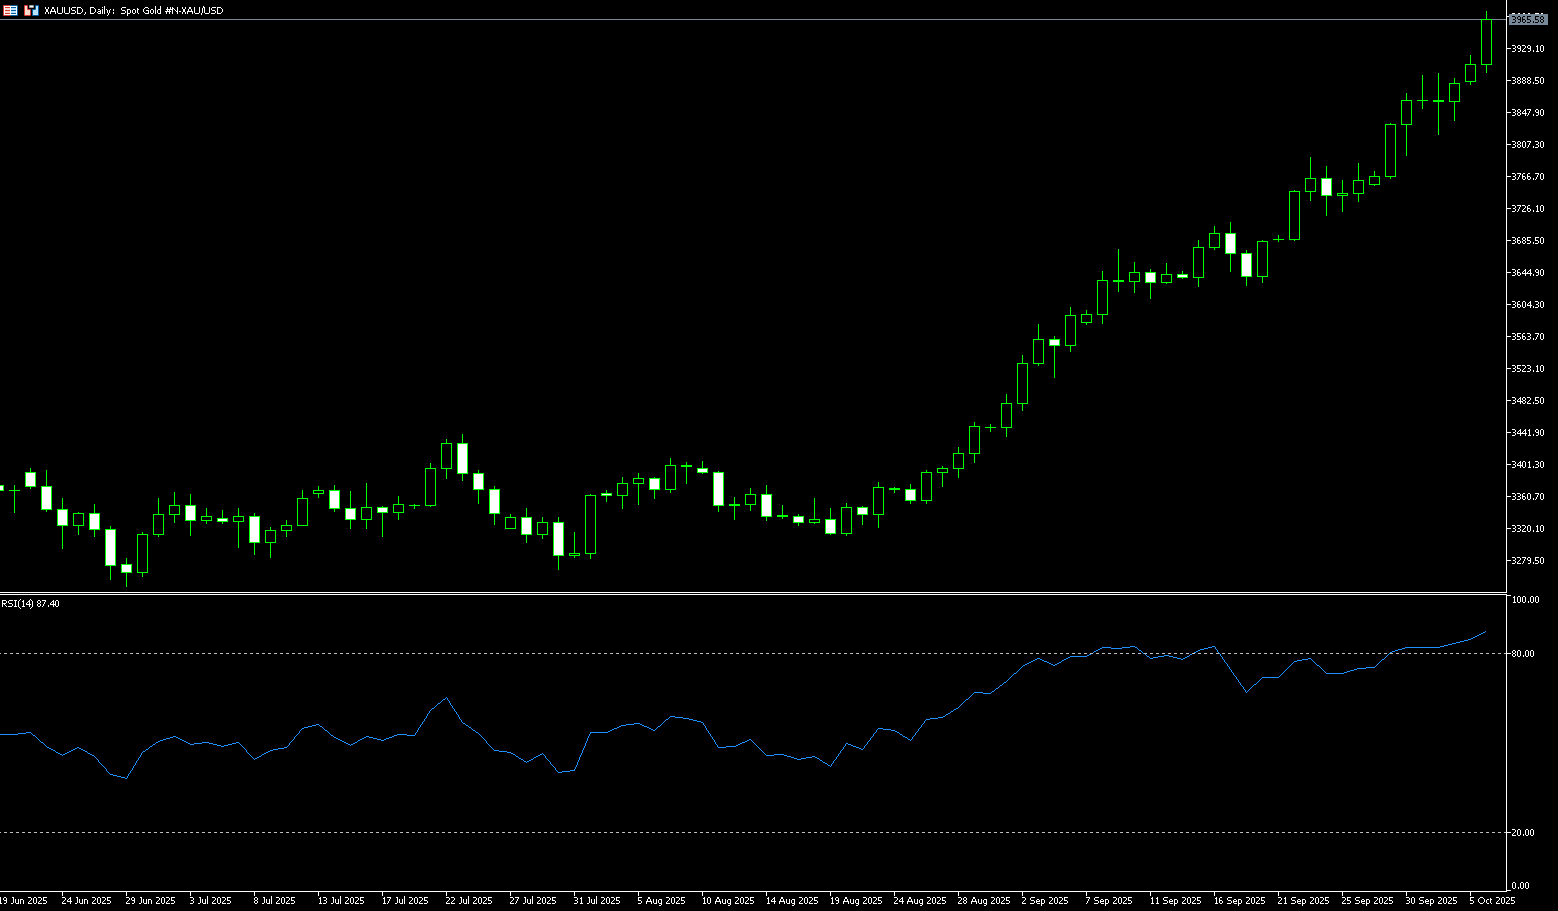Click the 22 Jul 2025 timeline date
This screenshot has width=1558, height=911.
tap(469, 900)
